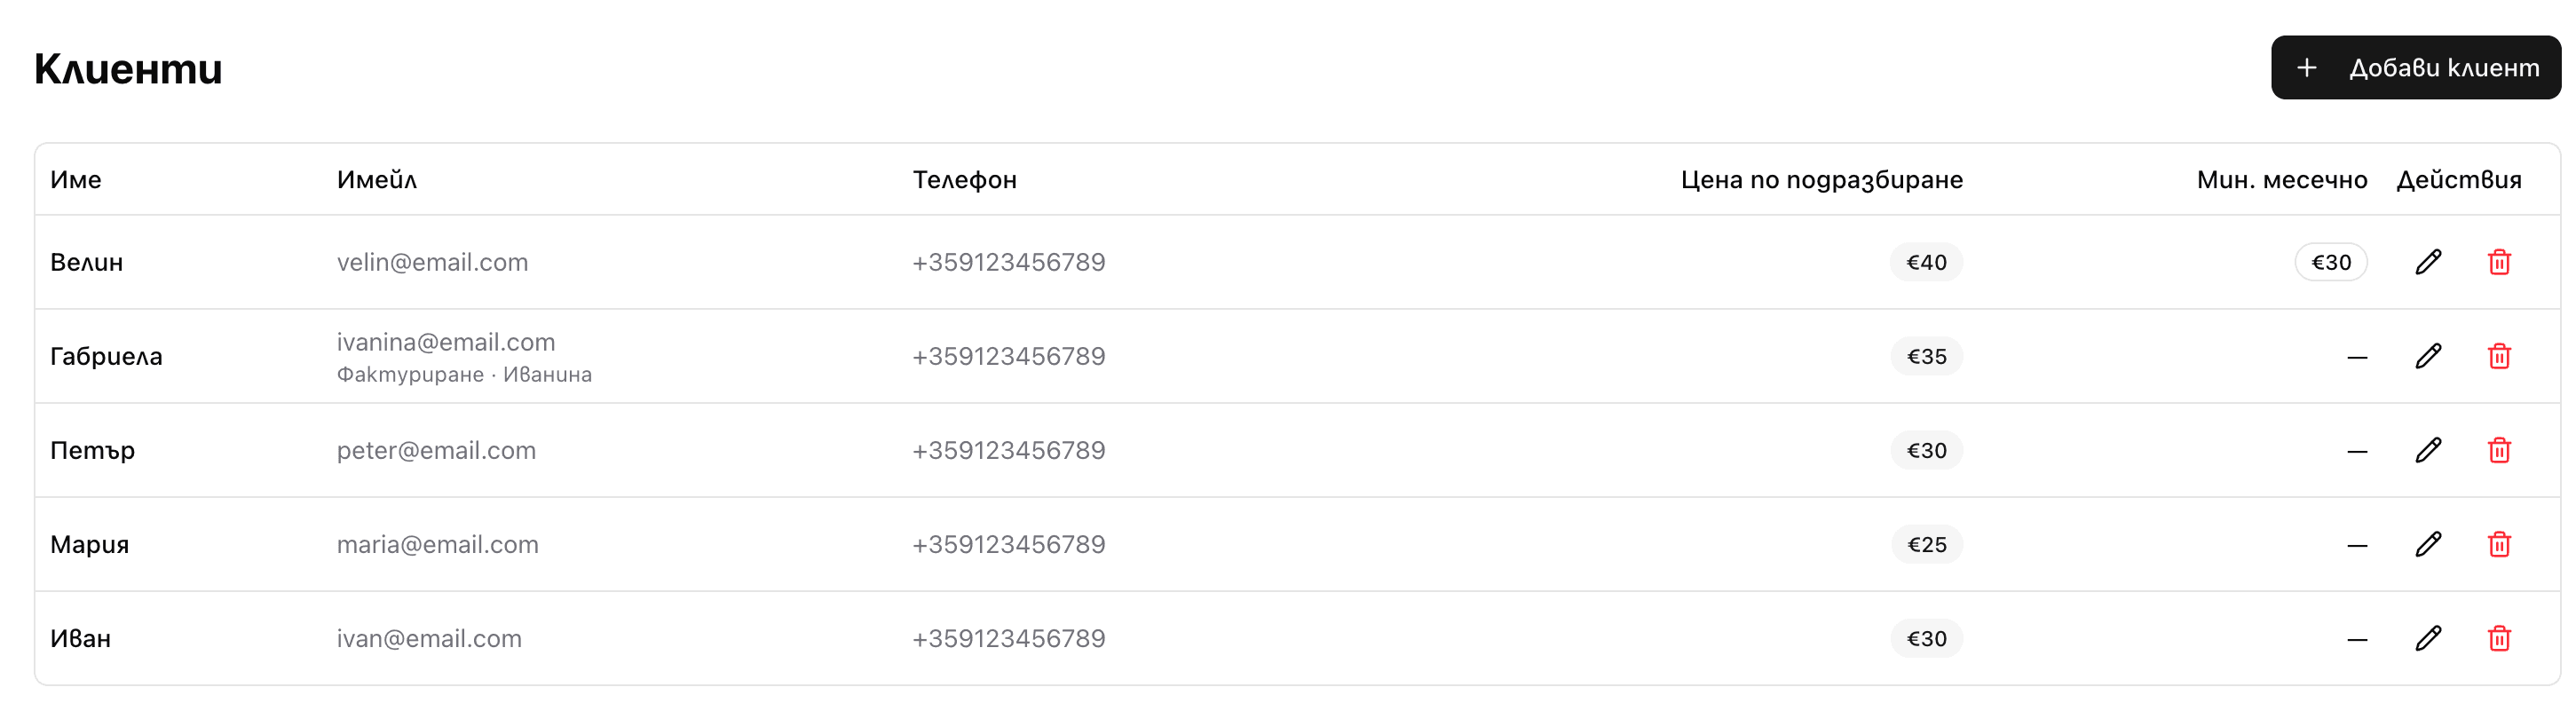Open edit for client Петър

2428,450
